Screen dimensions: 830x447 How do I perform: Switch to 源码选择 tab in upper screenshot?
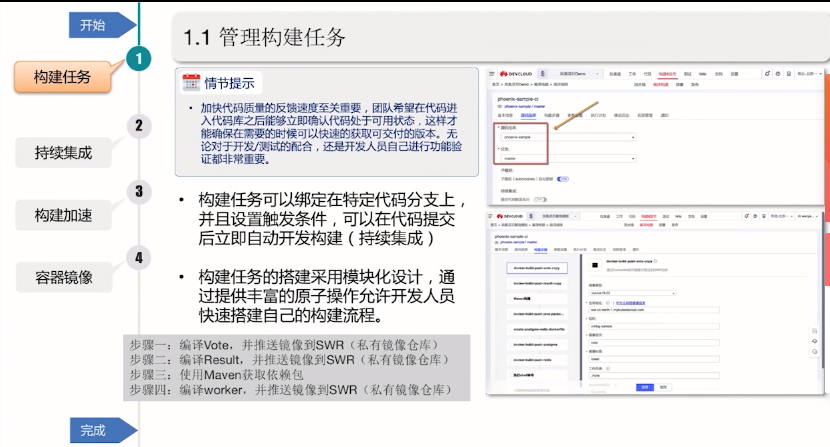(528, 115)
